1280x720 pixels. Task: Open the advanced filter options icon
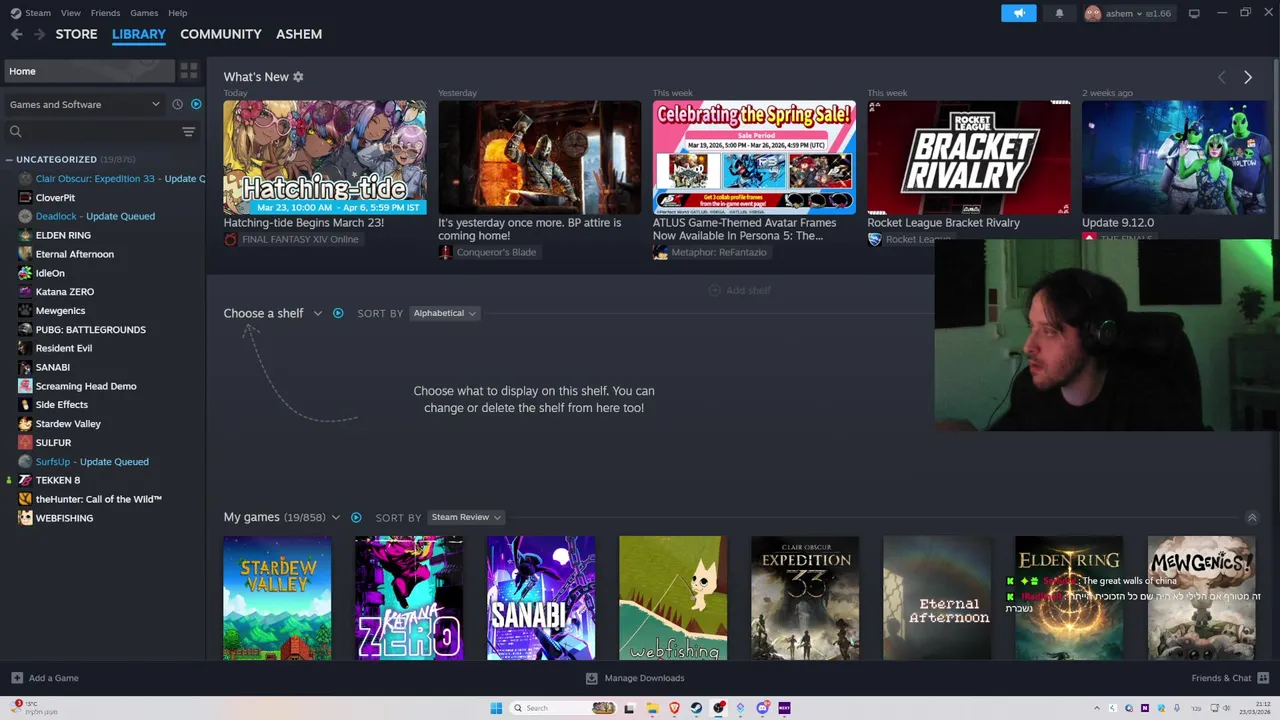[188, 132]
